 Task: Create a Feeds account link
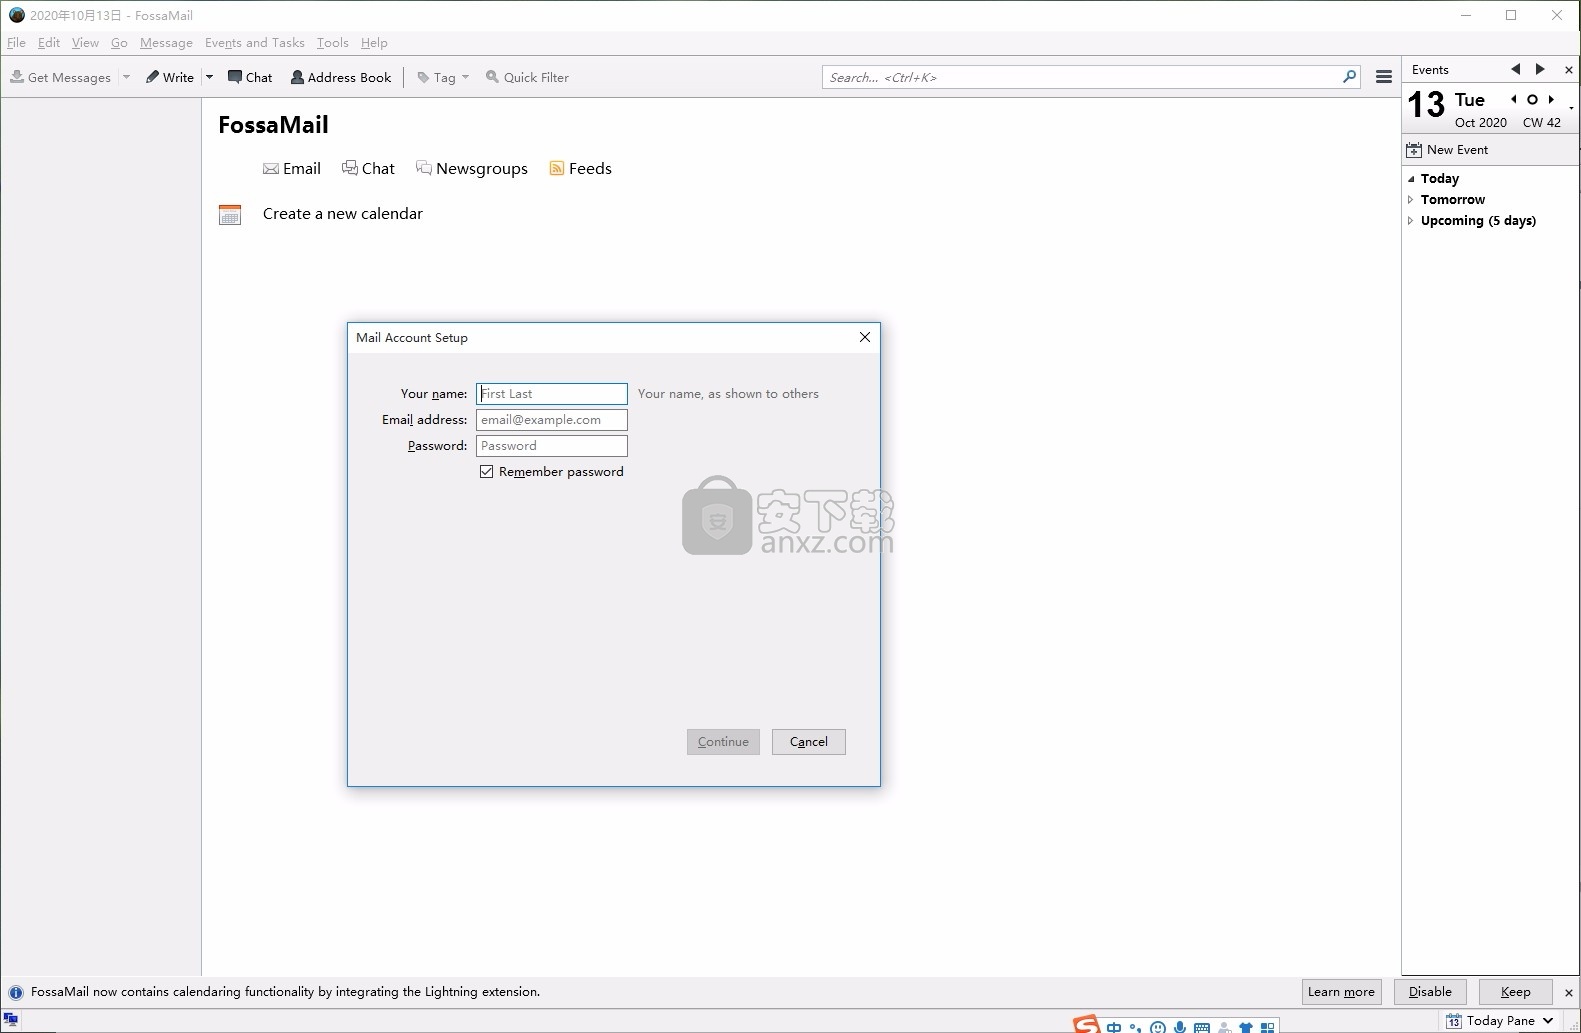point(580,169)
